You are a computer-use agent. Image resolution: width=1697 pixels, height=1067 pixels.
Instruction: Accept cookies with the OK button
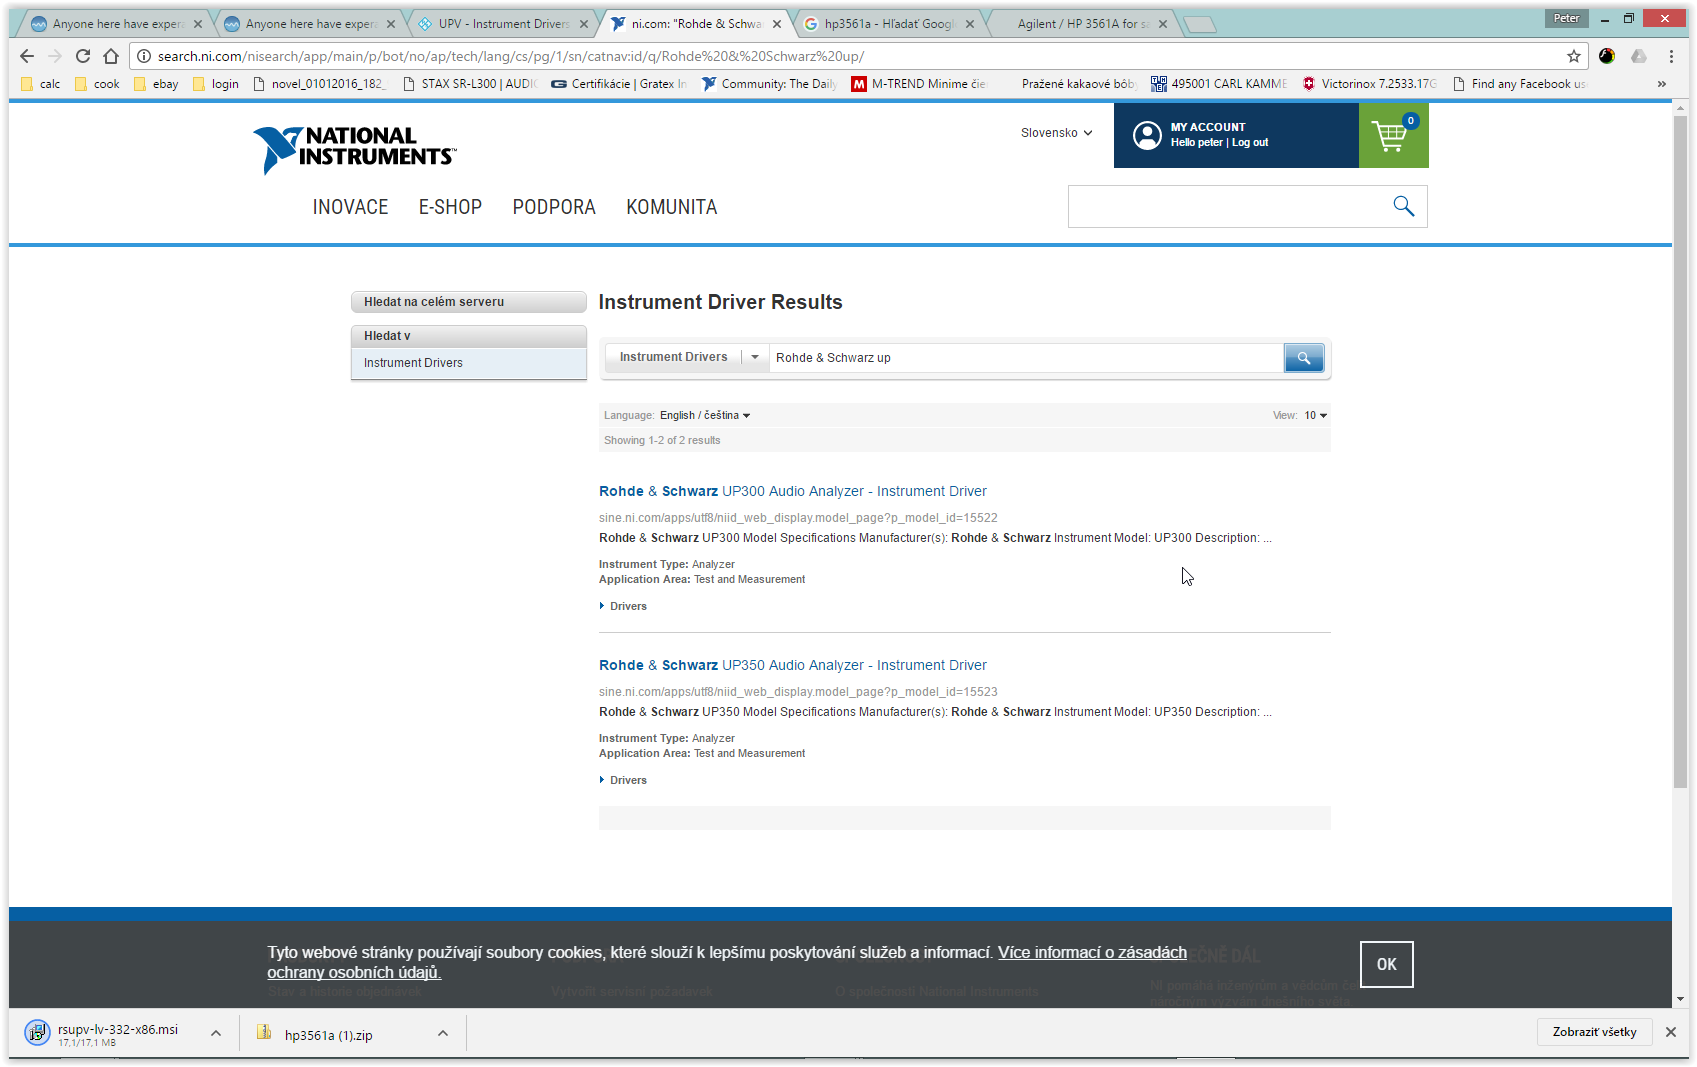coord(1386,964)
